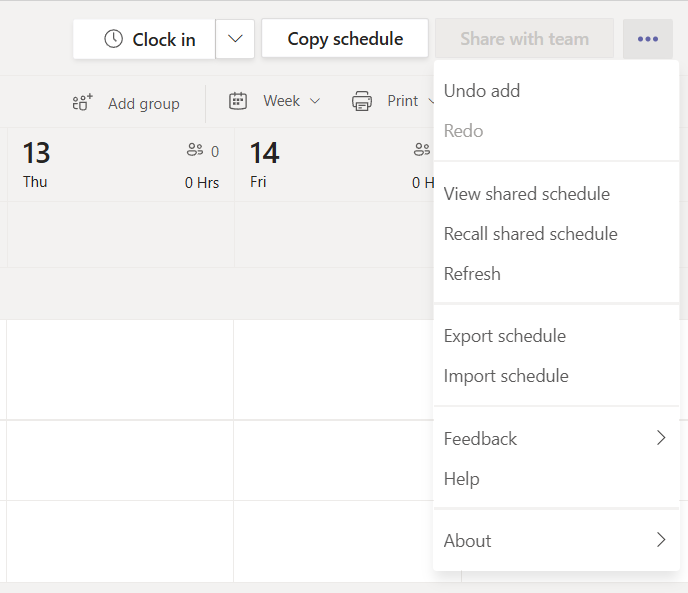Click Refresh in the menu
This screenshot has width=688, height=593.
(x=472, y=274)
